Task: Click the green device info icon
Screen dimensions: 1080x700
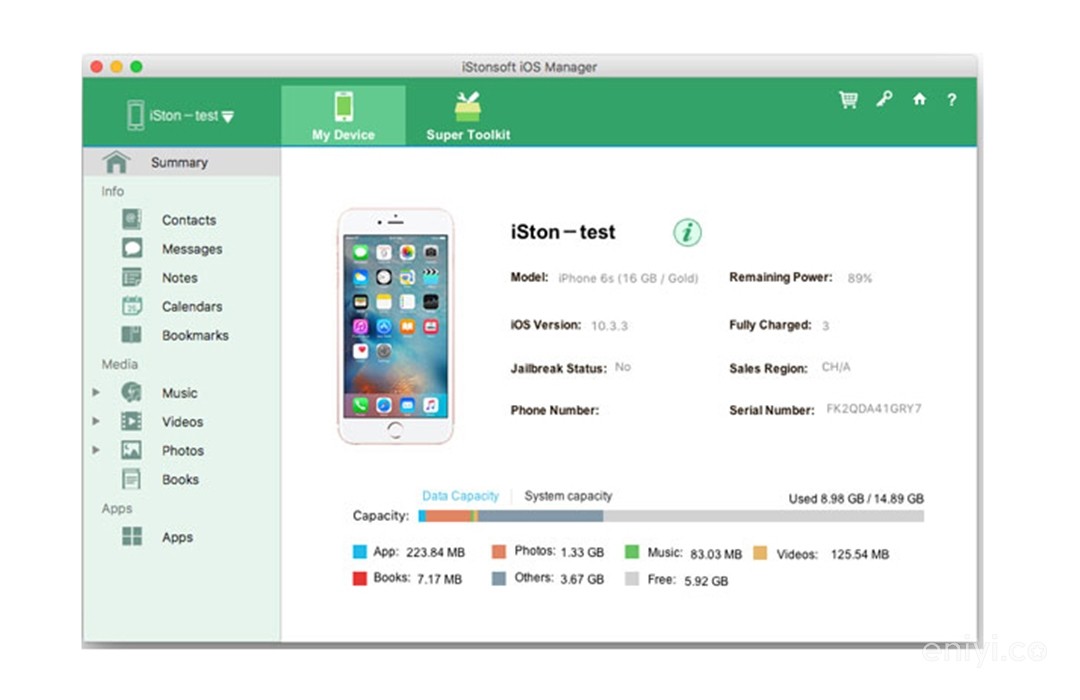Action: (686, 233)
